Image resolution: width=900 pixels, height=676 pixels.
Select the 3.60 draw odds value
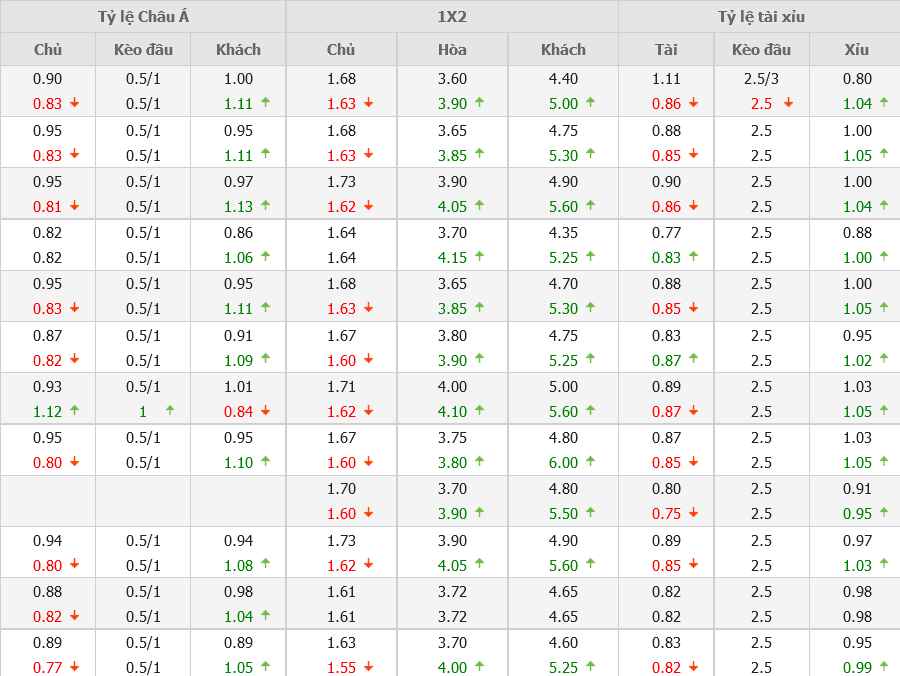452,79
